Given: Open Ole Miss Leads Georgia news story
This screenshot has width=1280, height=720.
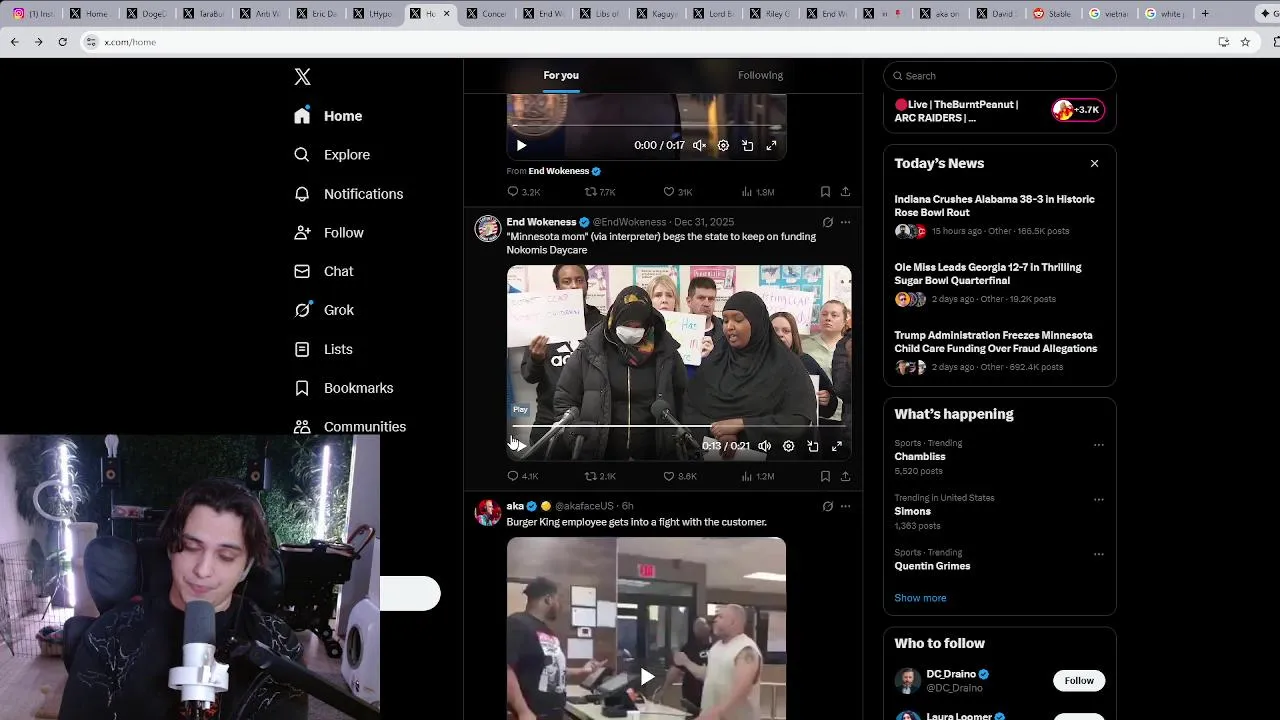Looking at the screenshot, I should tap(1000, 283).
